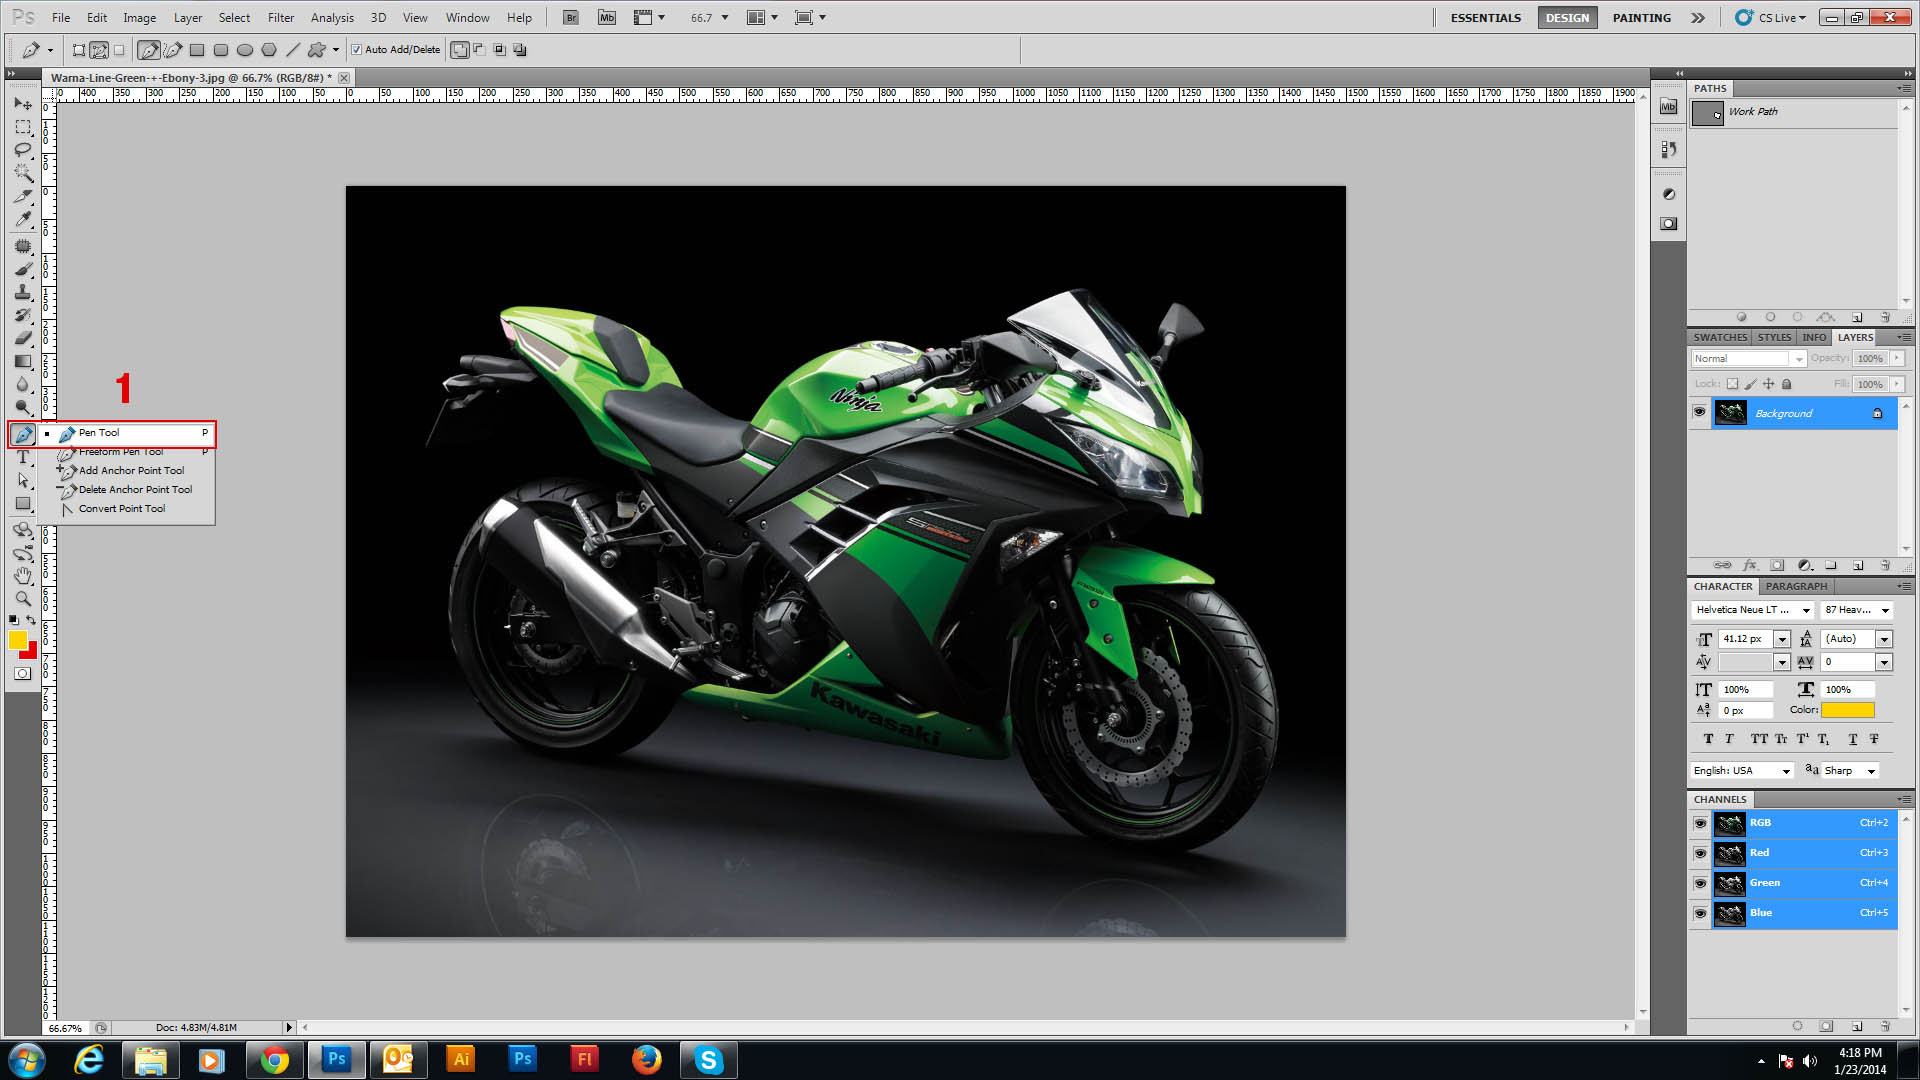This screenshot has width=1920, height=1080.
Task: Open the Analysis menu
Action: click(330, 16)
